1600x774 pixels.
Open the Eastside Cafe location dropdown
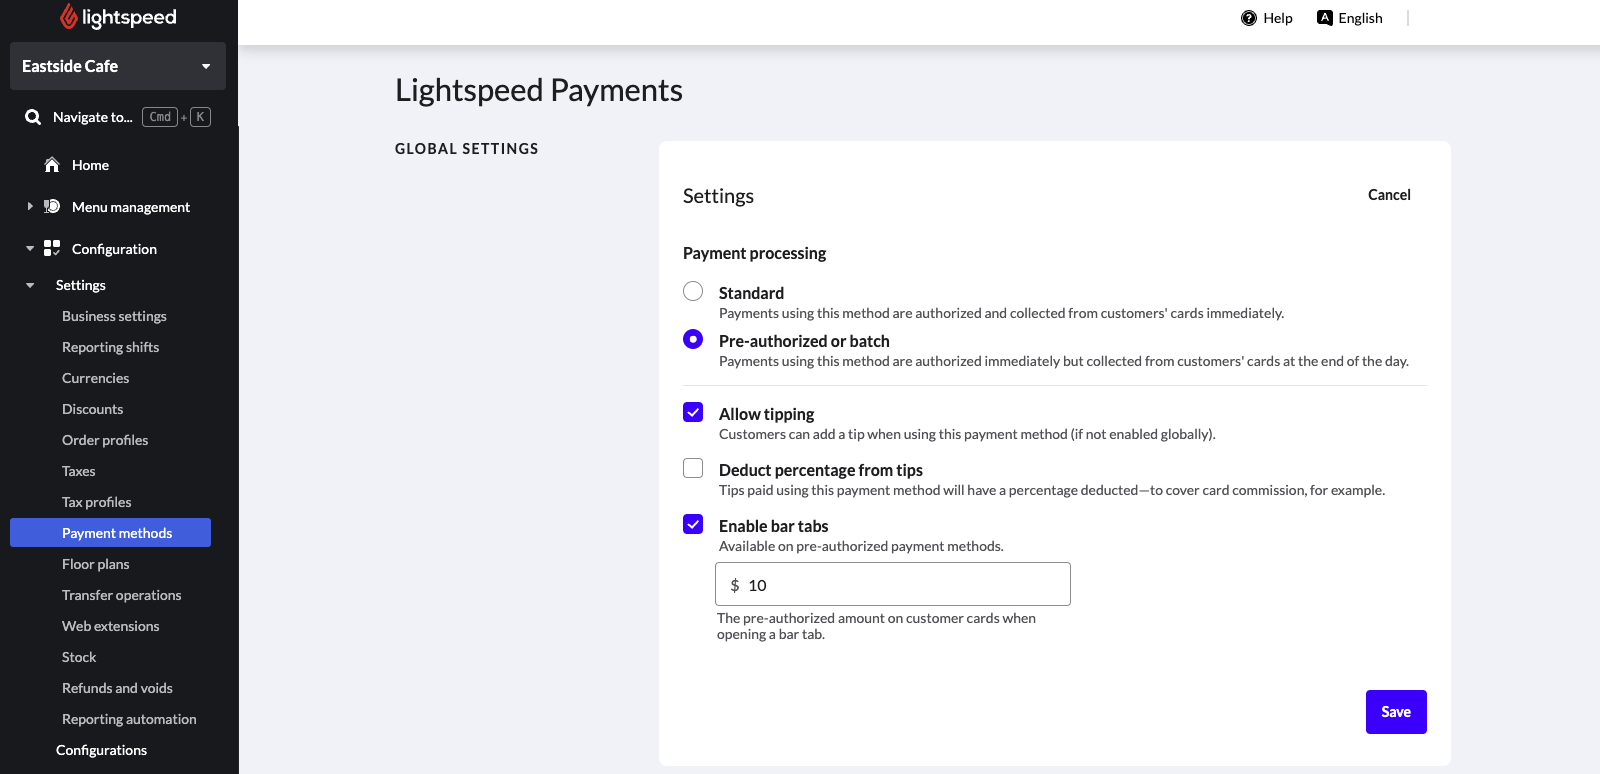pos(118,66)
